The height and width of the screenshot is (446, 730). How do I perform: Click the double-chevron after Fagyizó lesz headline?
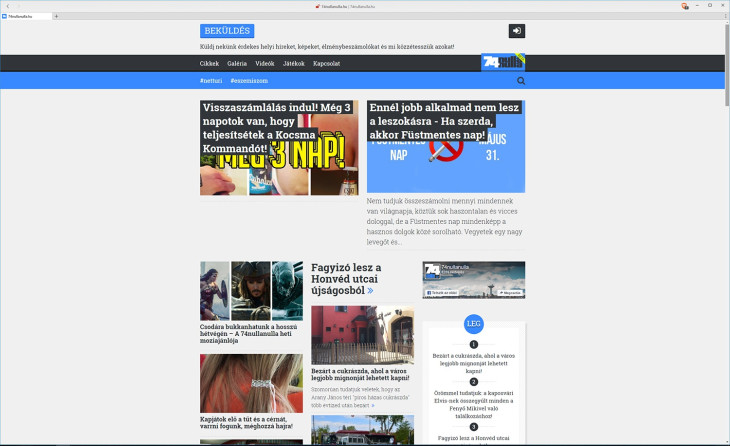(370, 291)
